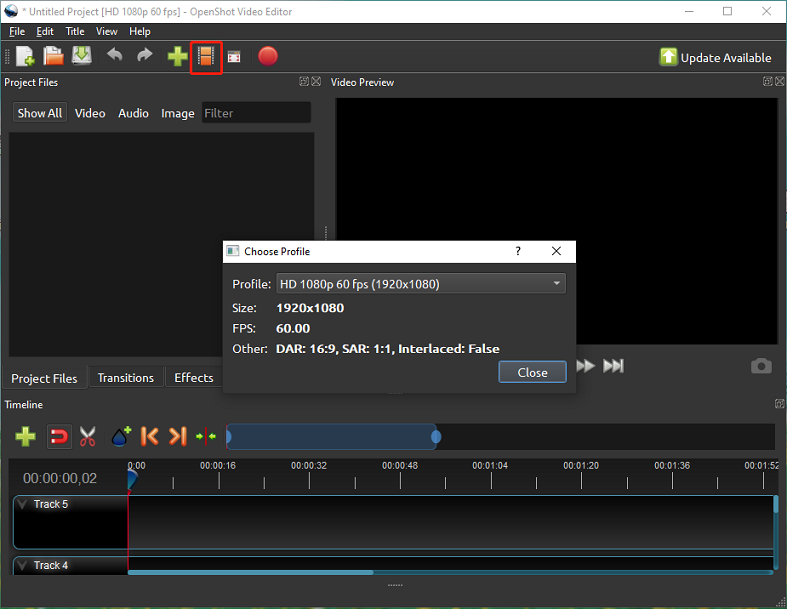Open the Title menu
The height and width of the screenshot is (609, 787).
pos(75,31)
